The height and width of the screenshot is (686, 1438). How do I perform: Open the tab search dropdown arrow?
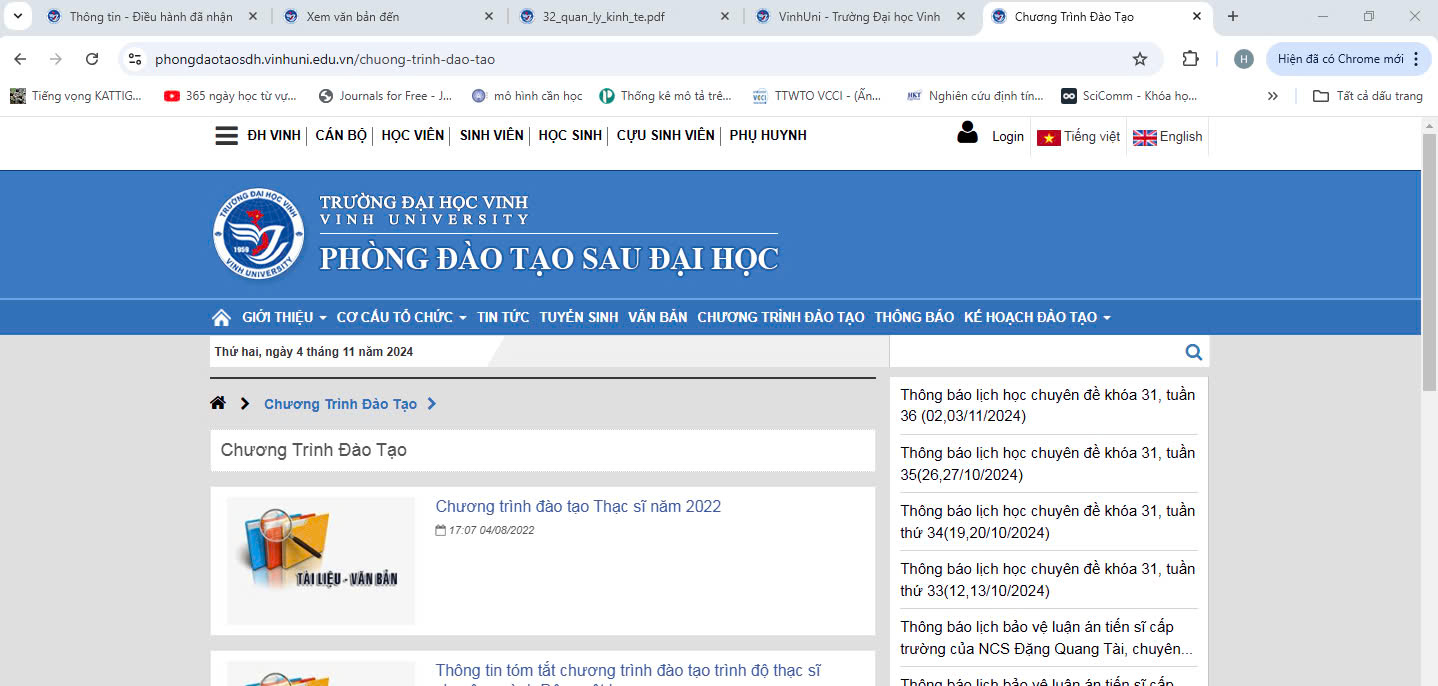click(17, 16)
